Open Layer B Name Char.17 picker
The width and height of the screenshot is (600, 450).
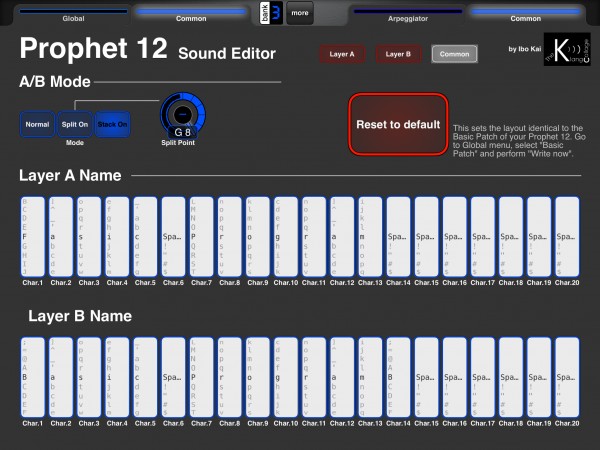(483, 377)
